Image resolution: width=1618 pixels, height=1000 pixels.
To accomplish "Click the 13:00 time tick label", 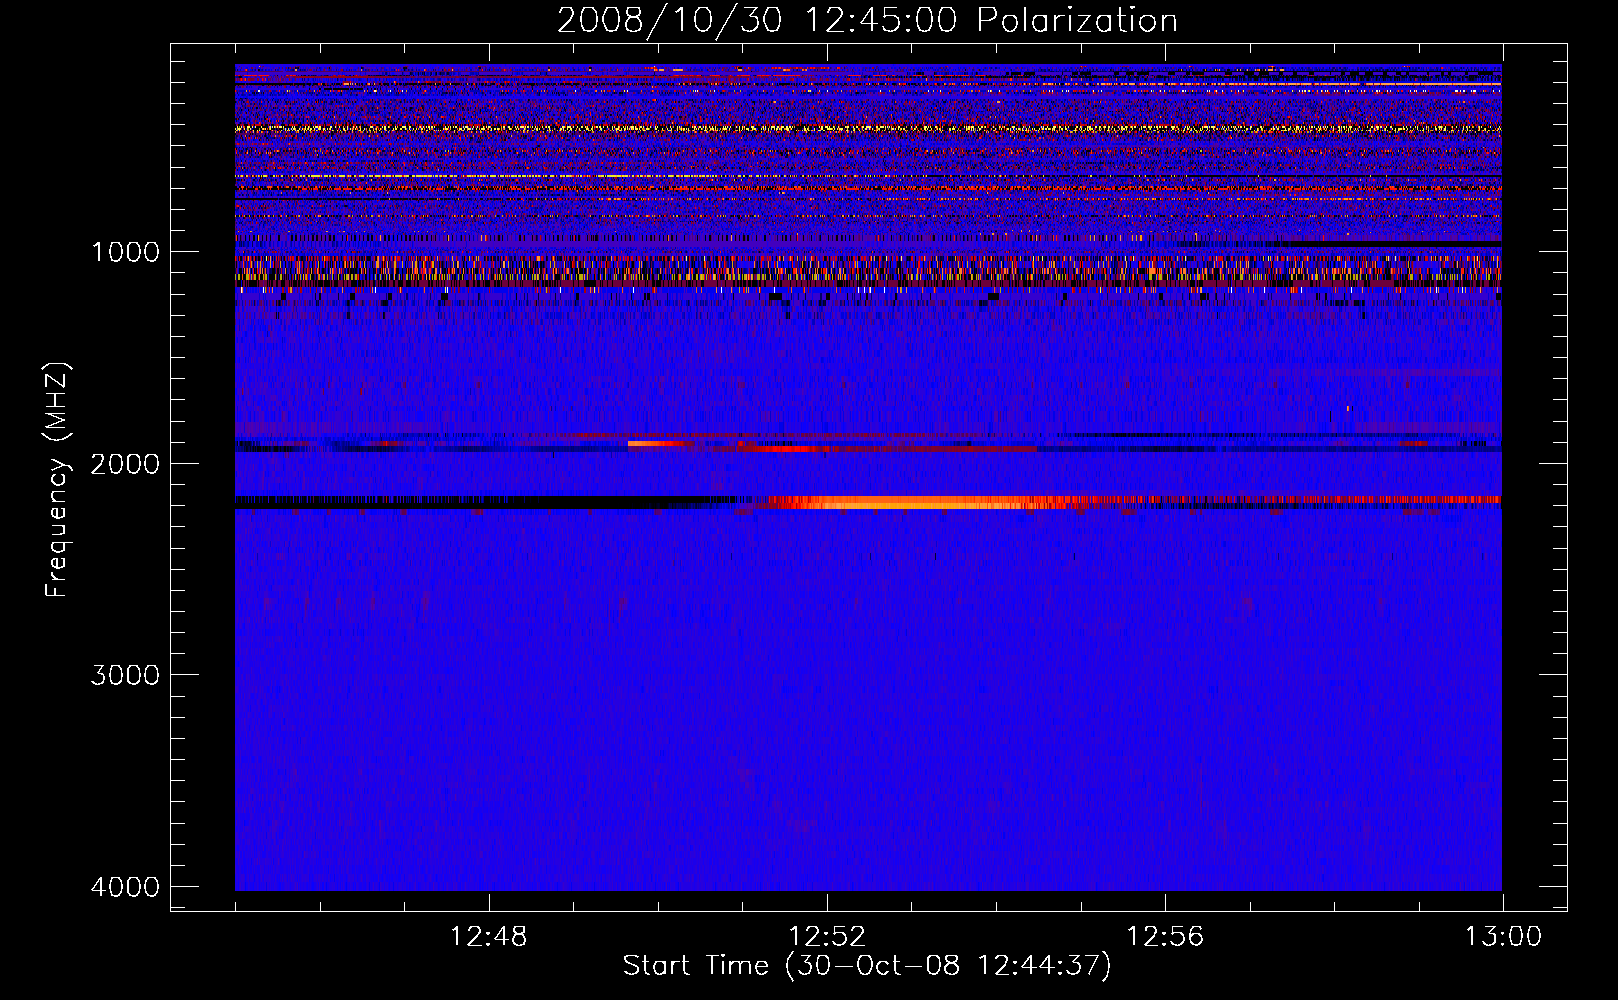I will click(x=1503, y=937).
